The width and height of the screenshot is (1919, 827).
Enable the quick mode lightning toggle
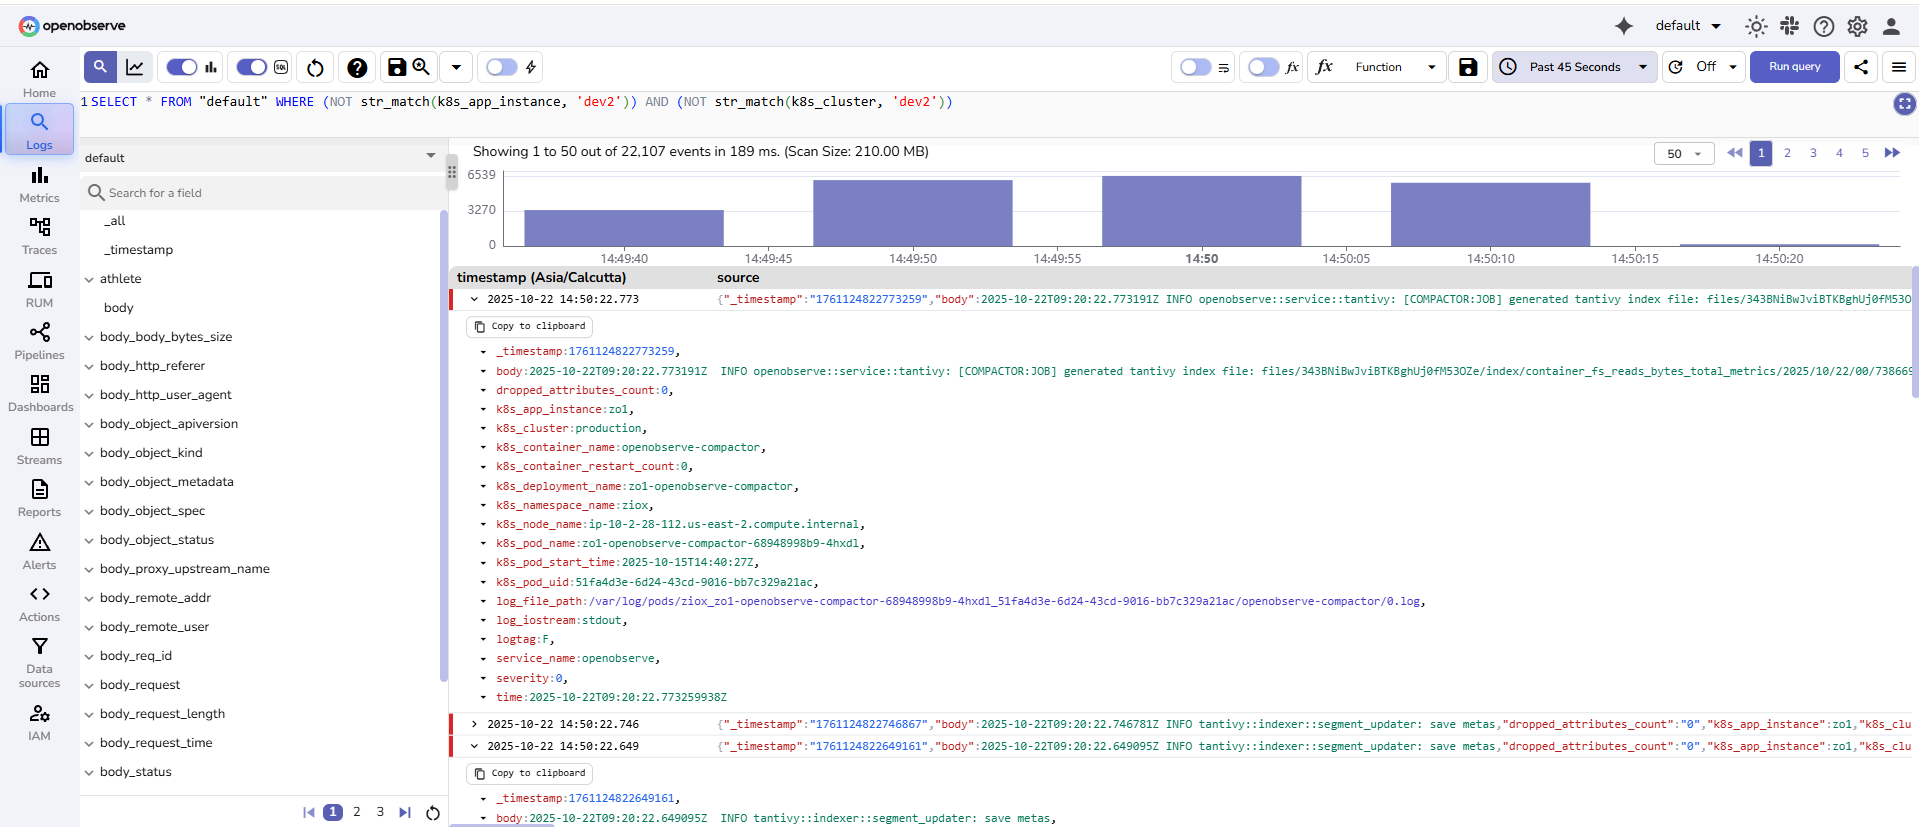pyautogui.click(x=502, y=67)
